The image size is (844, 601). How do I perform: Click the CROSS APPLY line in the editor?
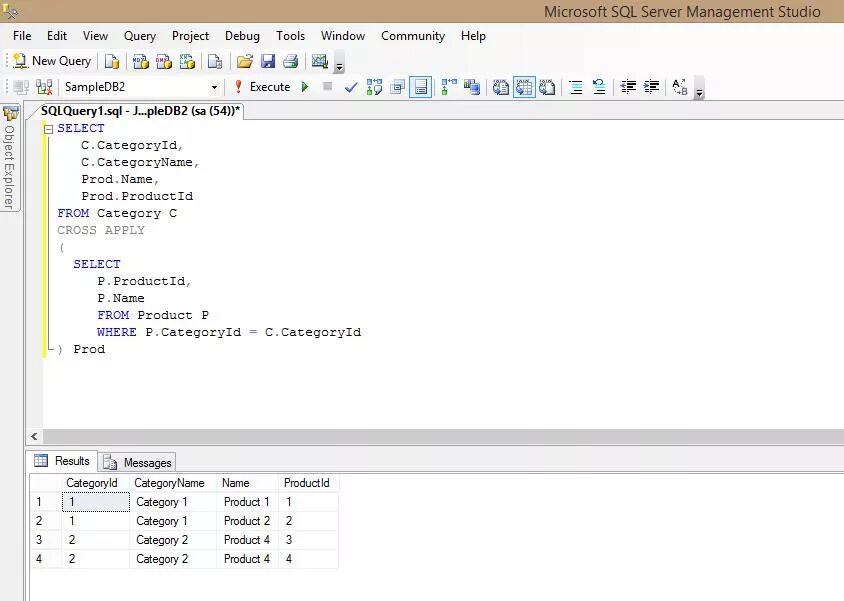[101, 230]
